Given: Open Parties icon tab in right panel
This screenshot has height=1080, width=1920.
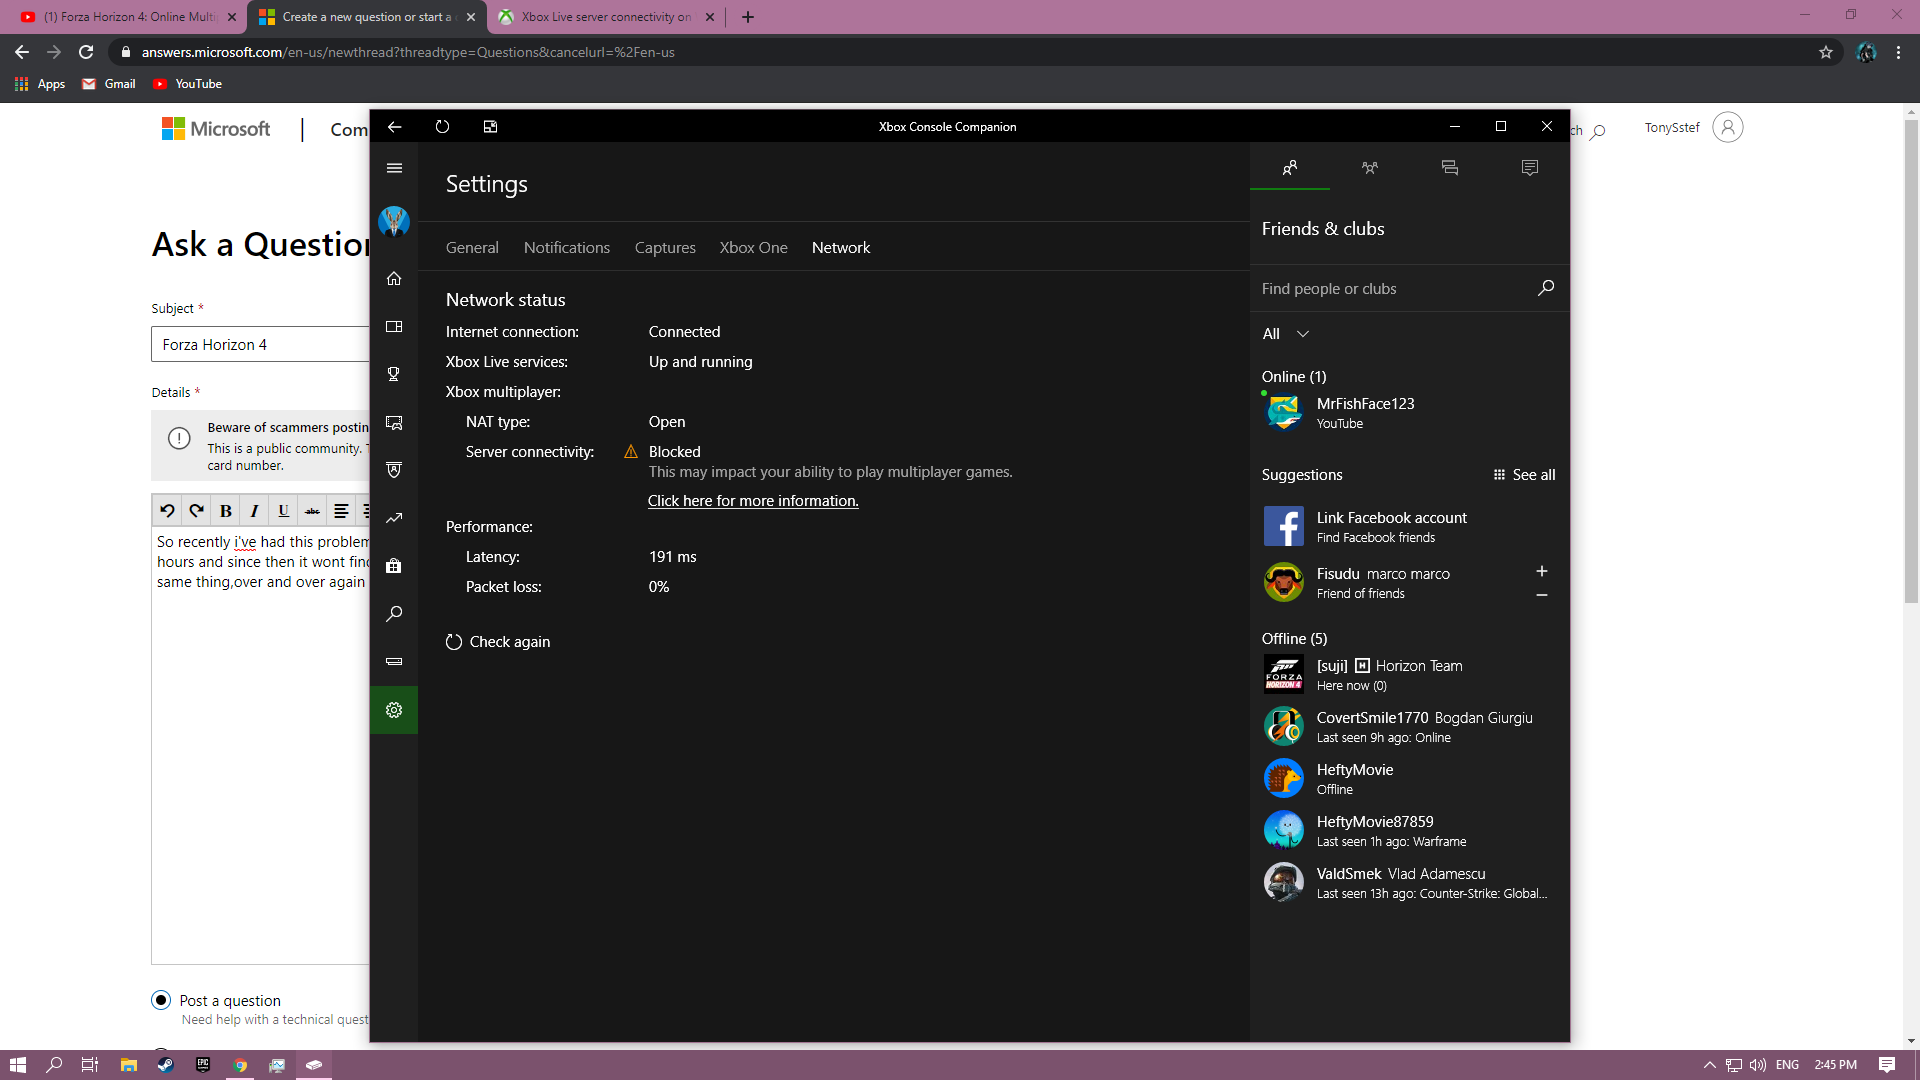Looking at the screenshot, I should tap(1370, 168).
